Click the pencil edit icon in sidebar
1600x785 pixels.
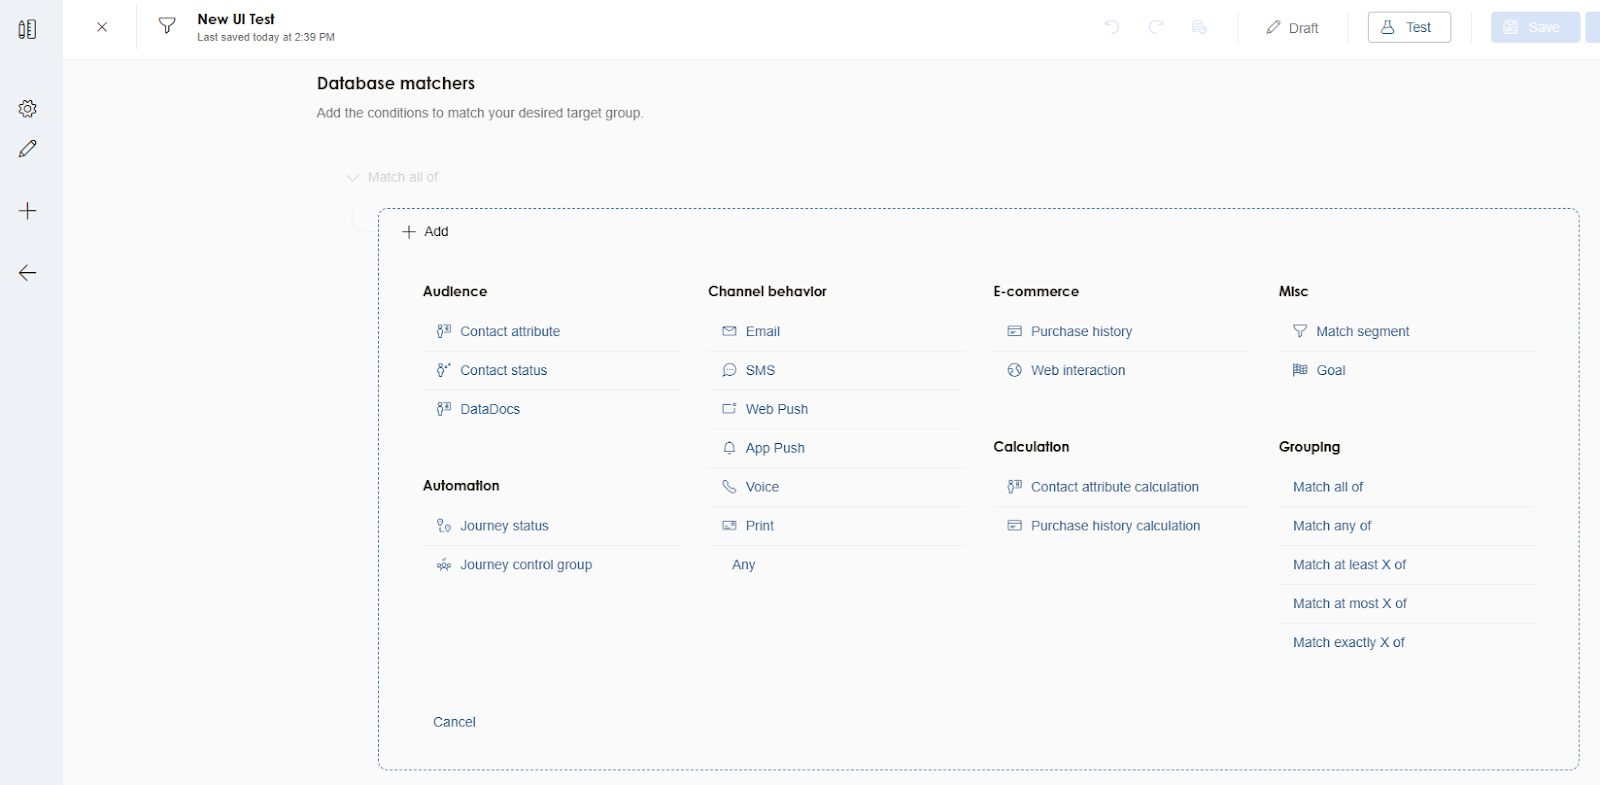point(28,149)
